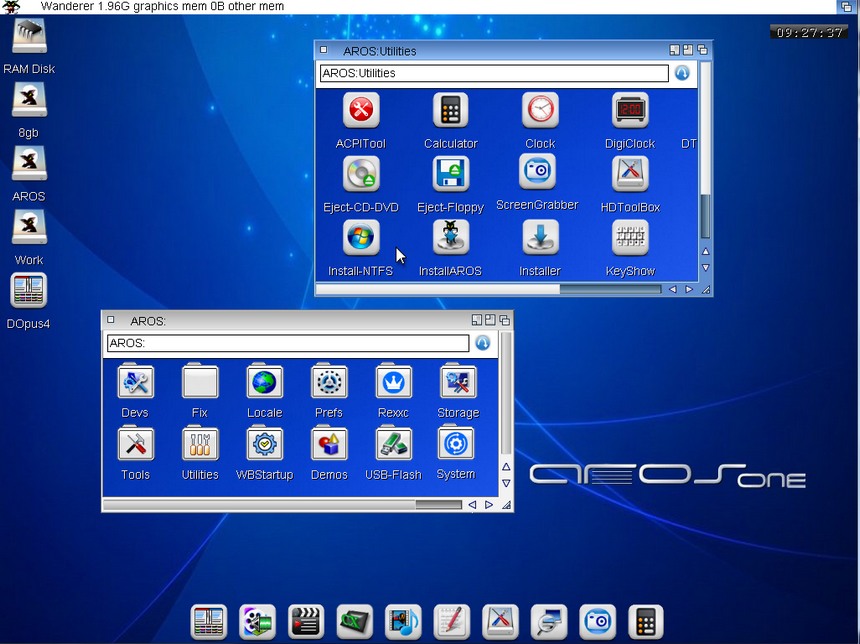The image size is (860, 644).
Task: Open the ScreenGrabber utility
Action: (538, 172)
